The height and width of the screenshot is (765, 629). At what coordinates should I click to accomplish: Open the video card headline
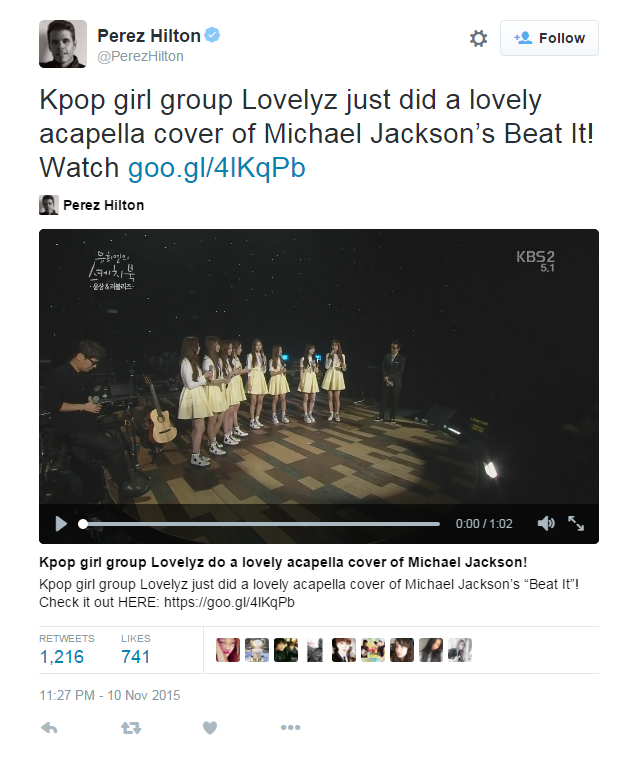click(x=283, y=562)
